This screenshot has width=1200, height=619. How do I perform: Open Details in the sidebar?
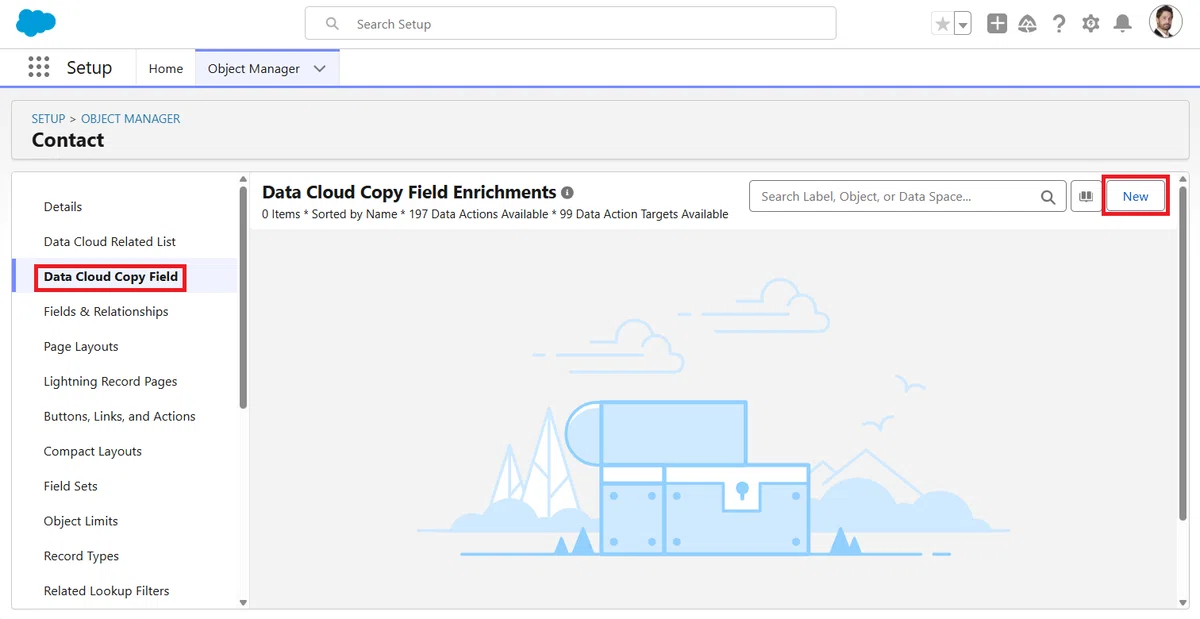(x=63, y=206)
